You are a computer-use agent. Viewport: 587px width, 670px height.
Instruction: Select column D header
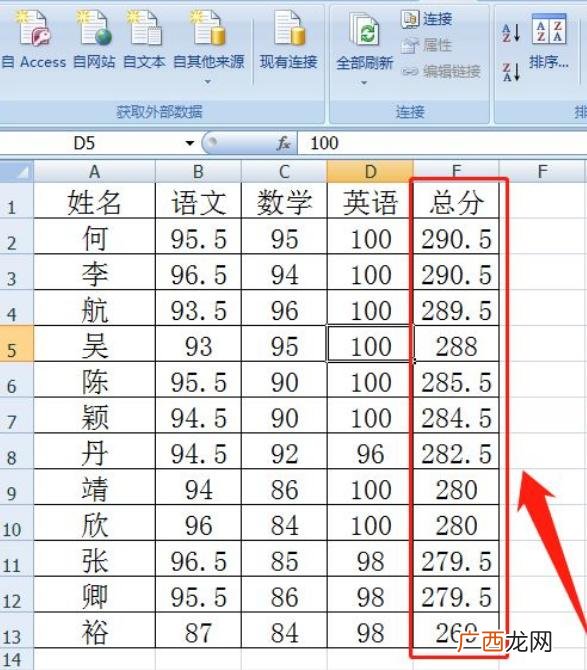pos(370,172)
